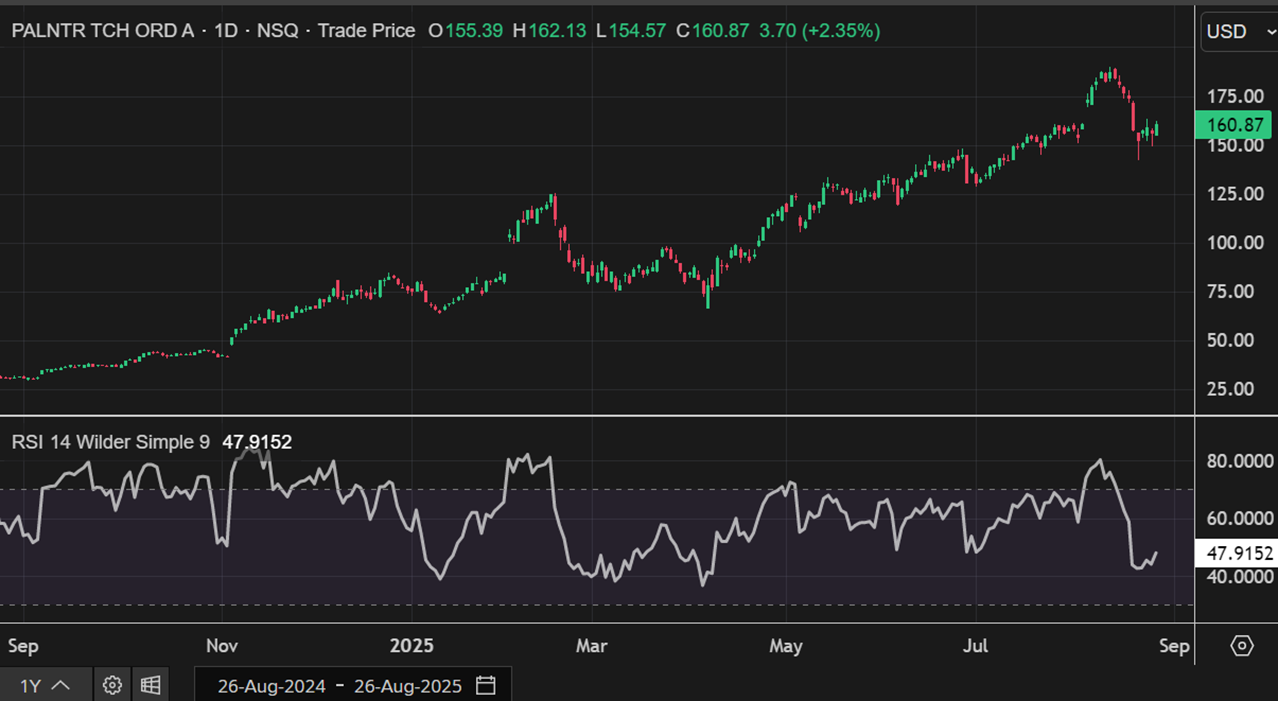
Task: Click the RSI upper dashed overbought line
Action: pyautogui.click(x=600, y=489)
